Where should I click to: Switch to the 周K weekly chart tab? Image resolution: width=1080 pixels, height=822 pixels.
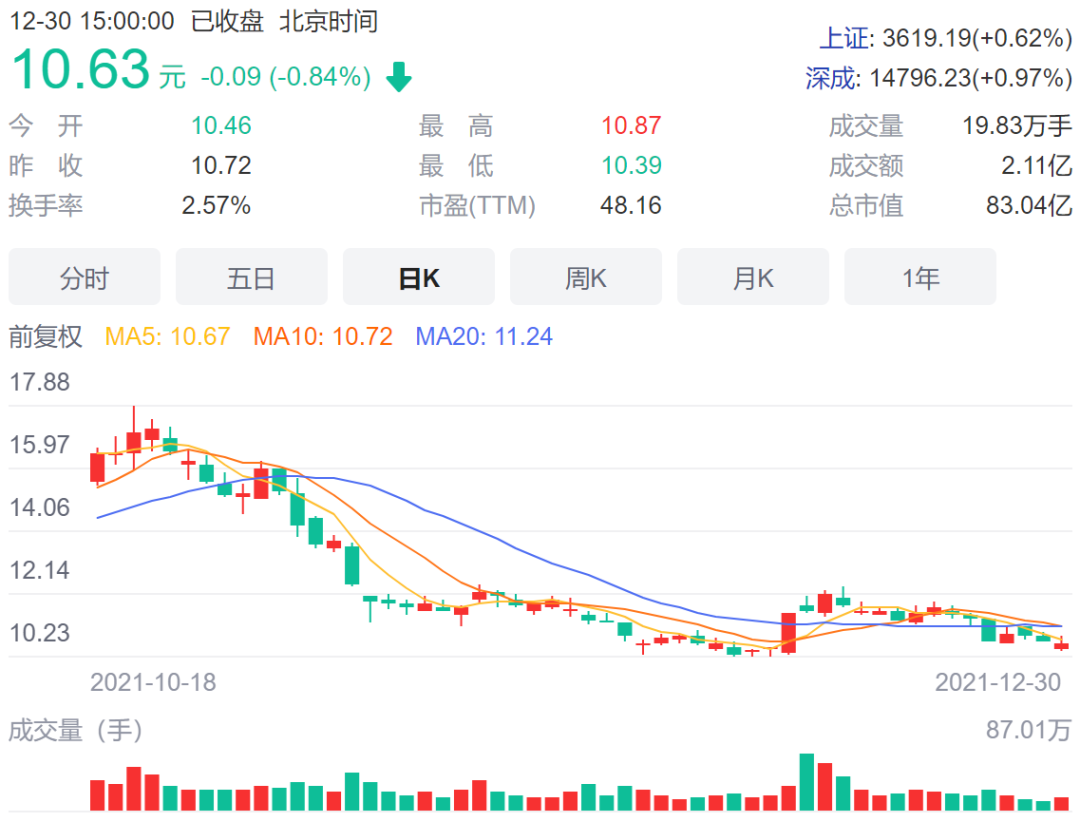tap(586, 277)
